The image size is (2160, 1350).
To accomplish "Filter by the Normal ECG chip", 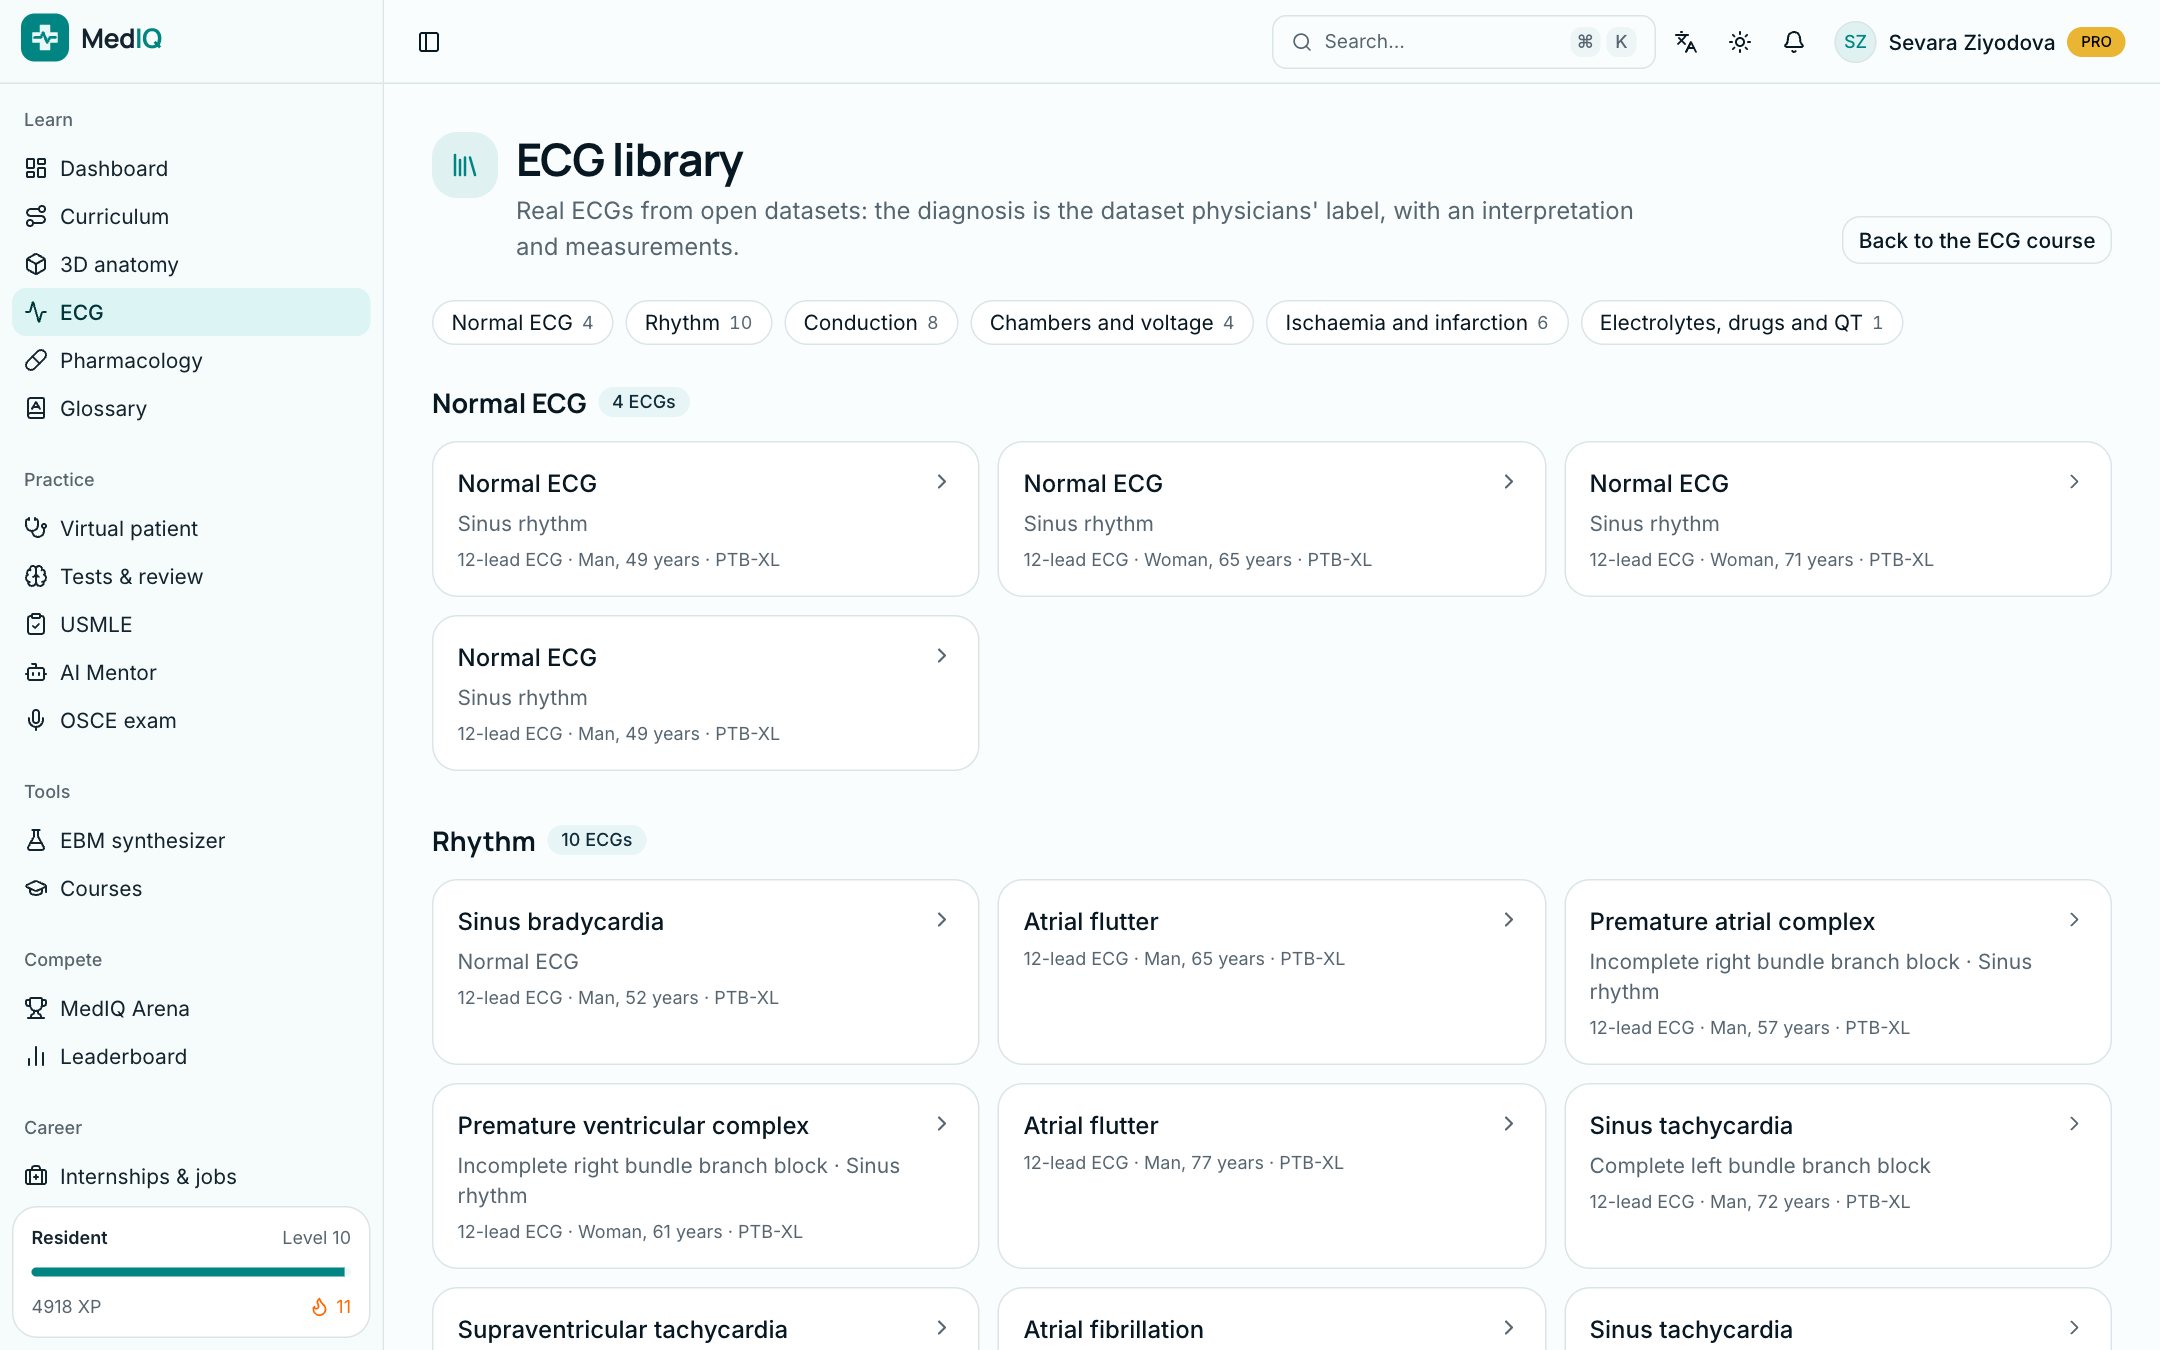I will point(522,323).
